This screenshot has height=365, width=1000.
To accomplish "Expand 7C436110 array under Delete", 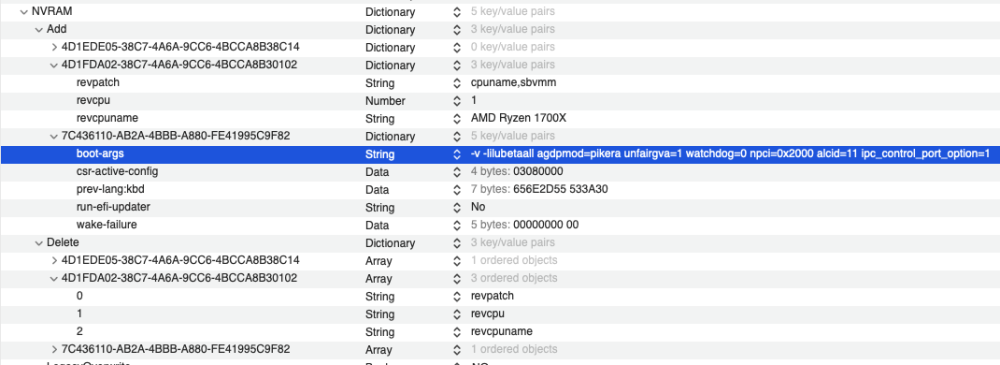I will click(54, 349).
